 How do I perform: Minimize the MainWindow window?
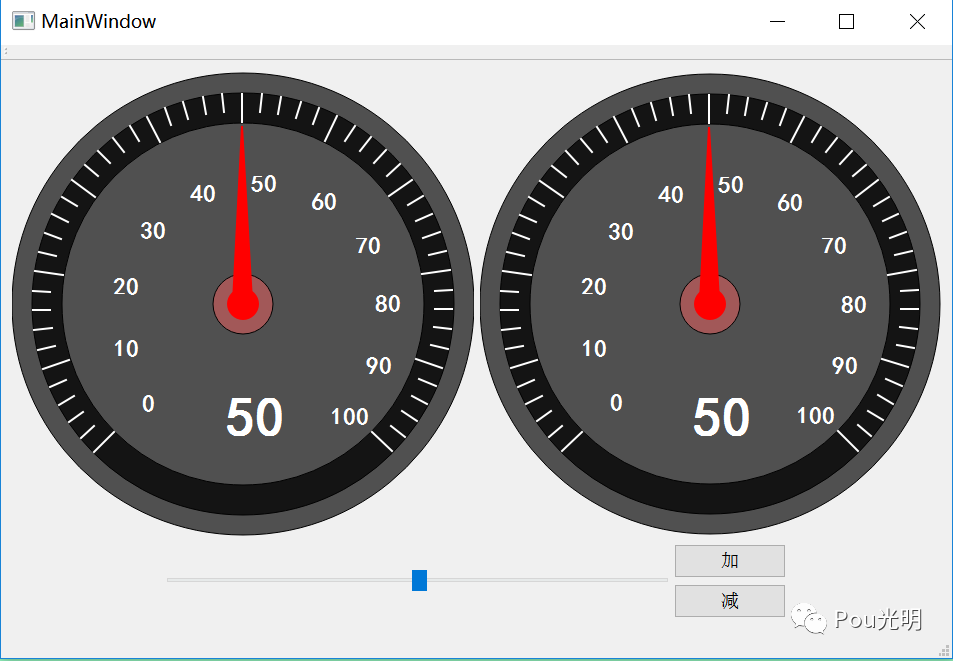(x=777, y=22)
